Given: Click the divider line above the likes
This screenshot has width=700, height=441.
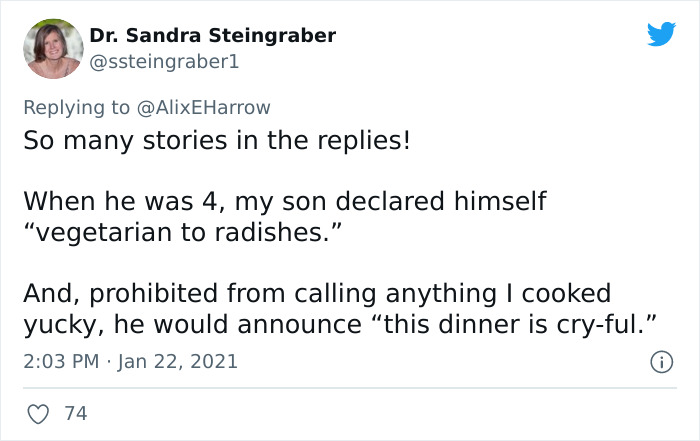Looking at the screenshot, I should (350, 388).
